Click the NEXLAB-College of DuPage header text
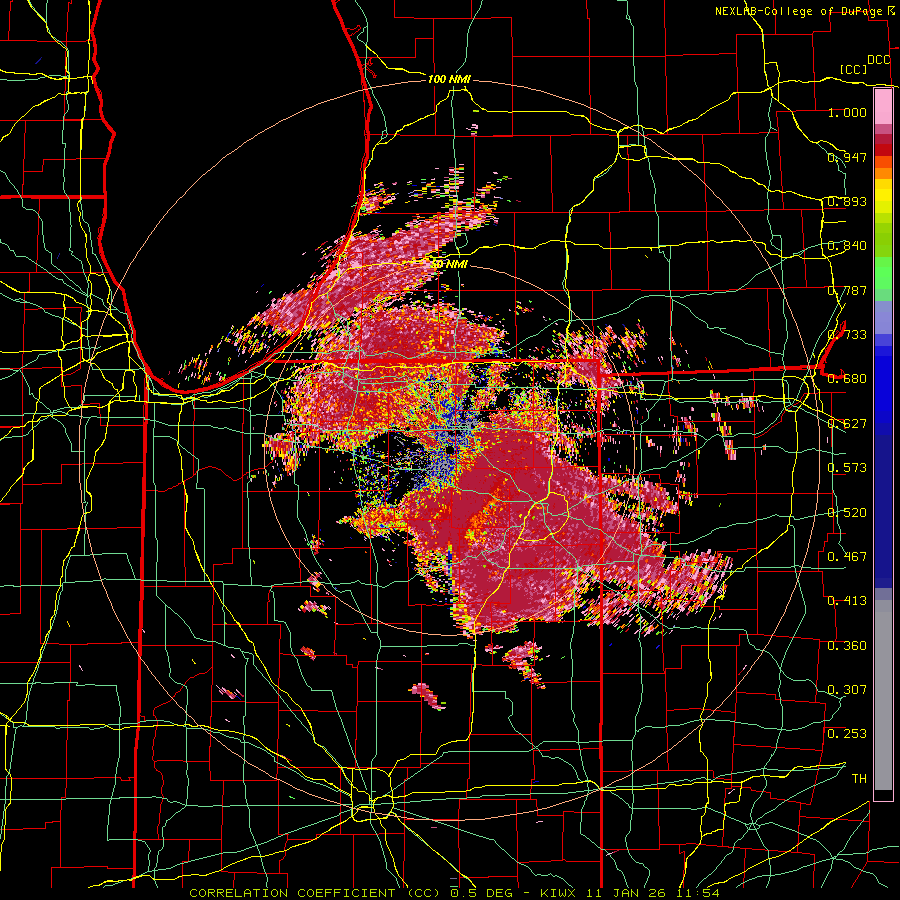The width and height of the screenshot is (900, 900). pos(799,11)
